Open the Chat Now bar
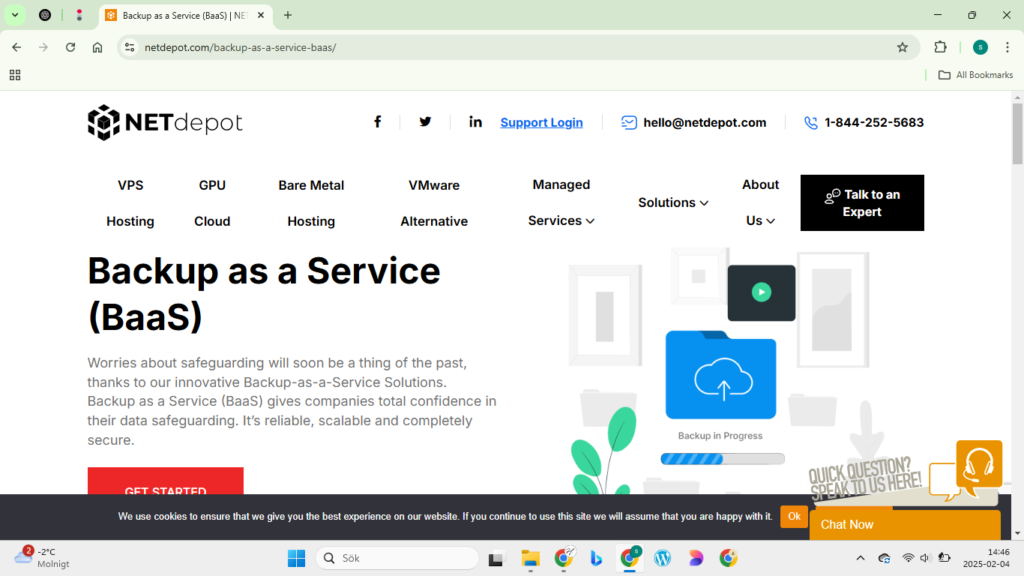The height and width of the screenshot is (576, 1024). [x=904, y=524]
